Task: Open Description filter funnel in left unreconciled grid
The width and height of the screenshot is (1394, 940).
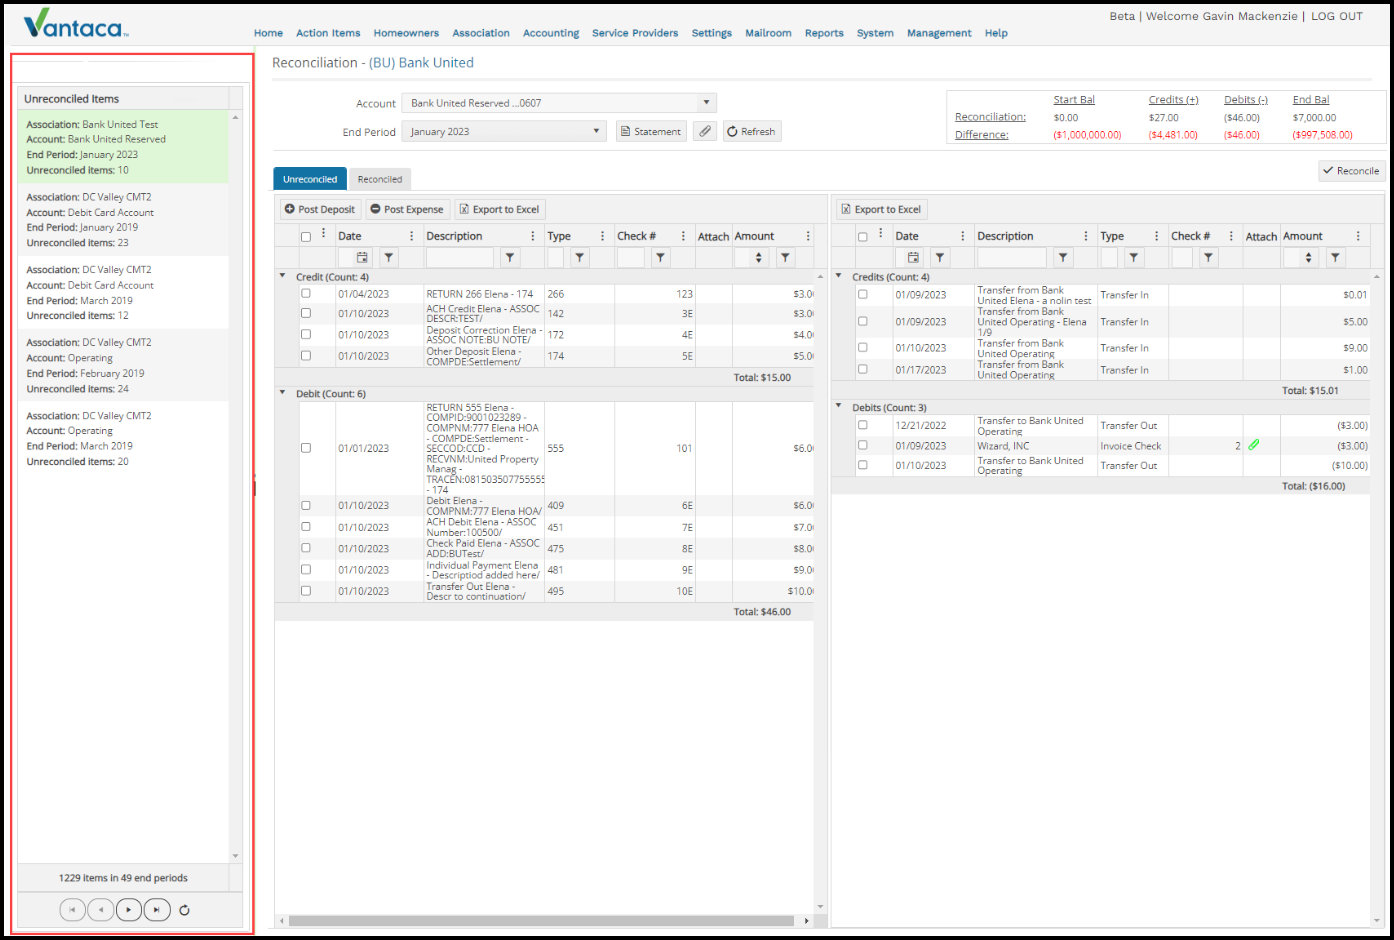Action: click(510, 258)
